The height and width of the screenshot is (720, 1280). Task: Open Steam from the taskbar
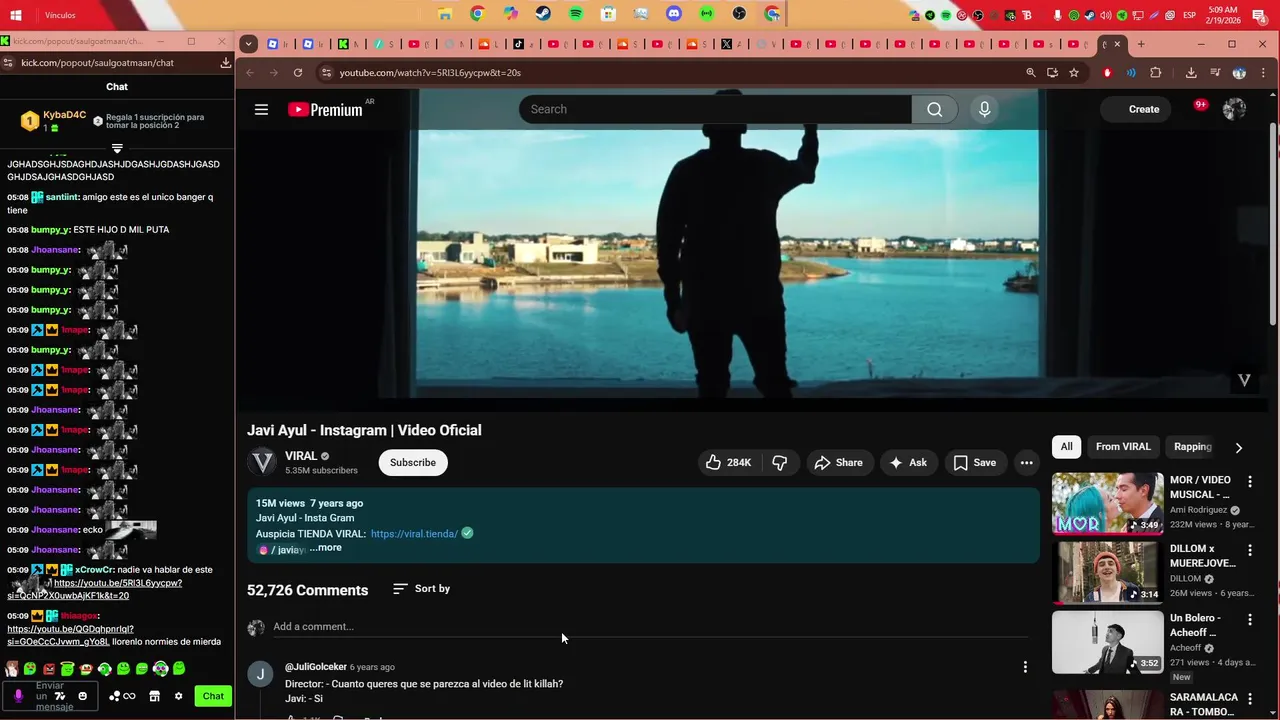pyautogui.click(x=542, y=14)
